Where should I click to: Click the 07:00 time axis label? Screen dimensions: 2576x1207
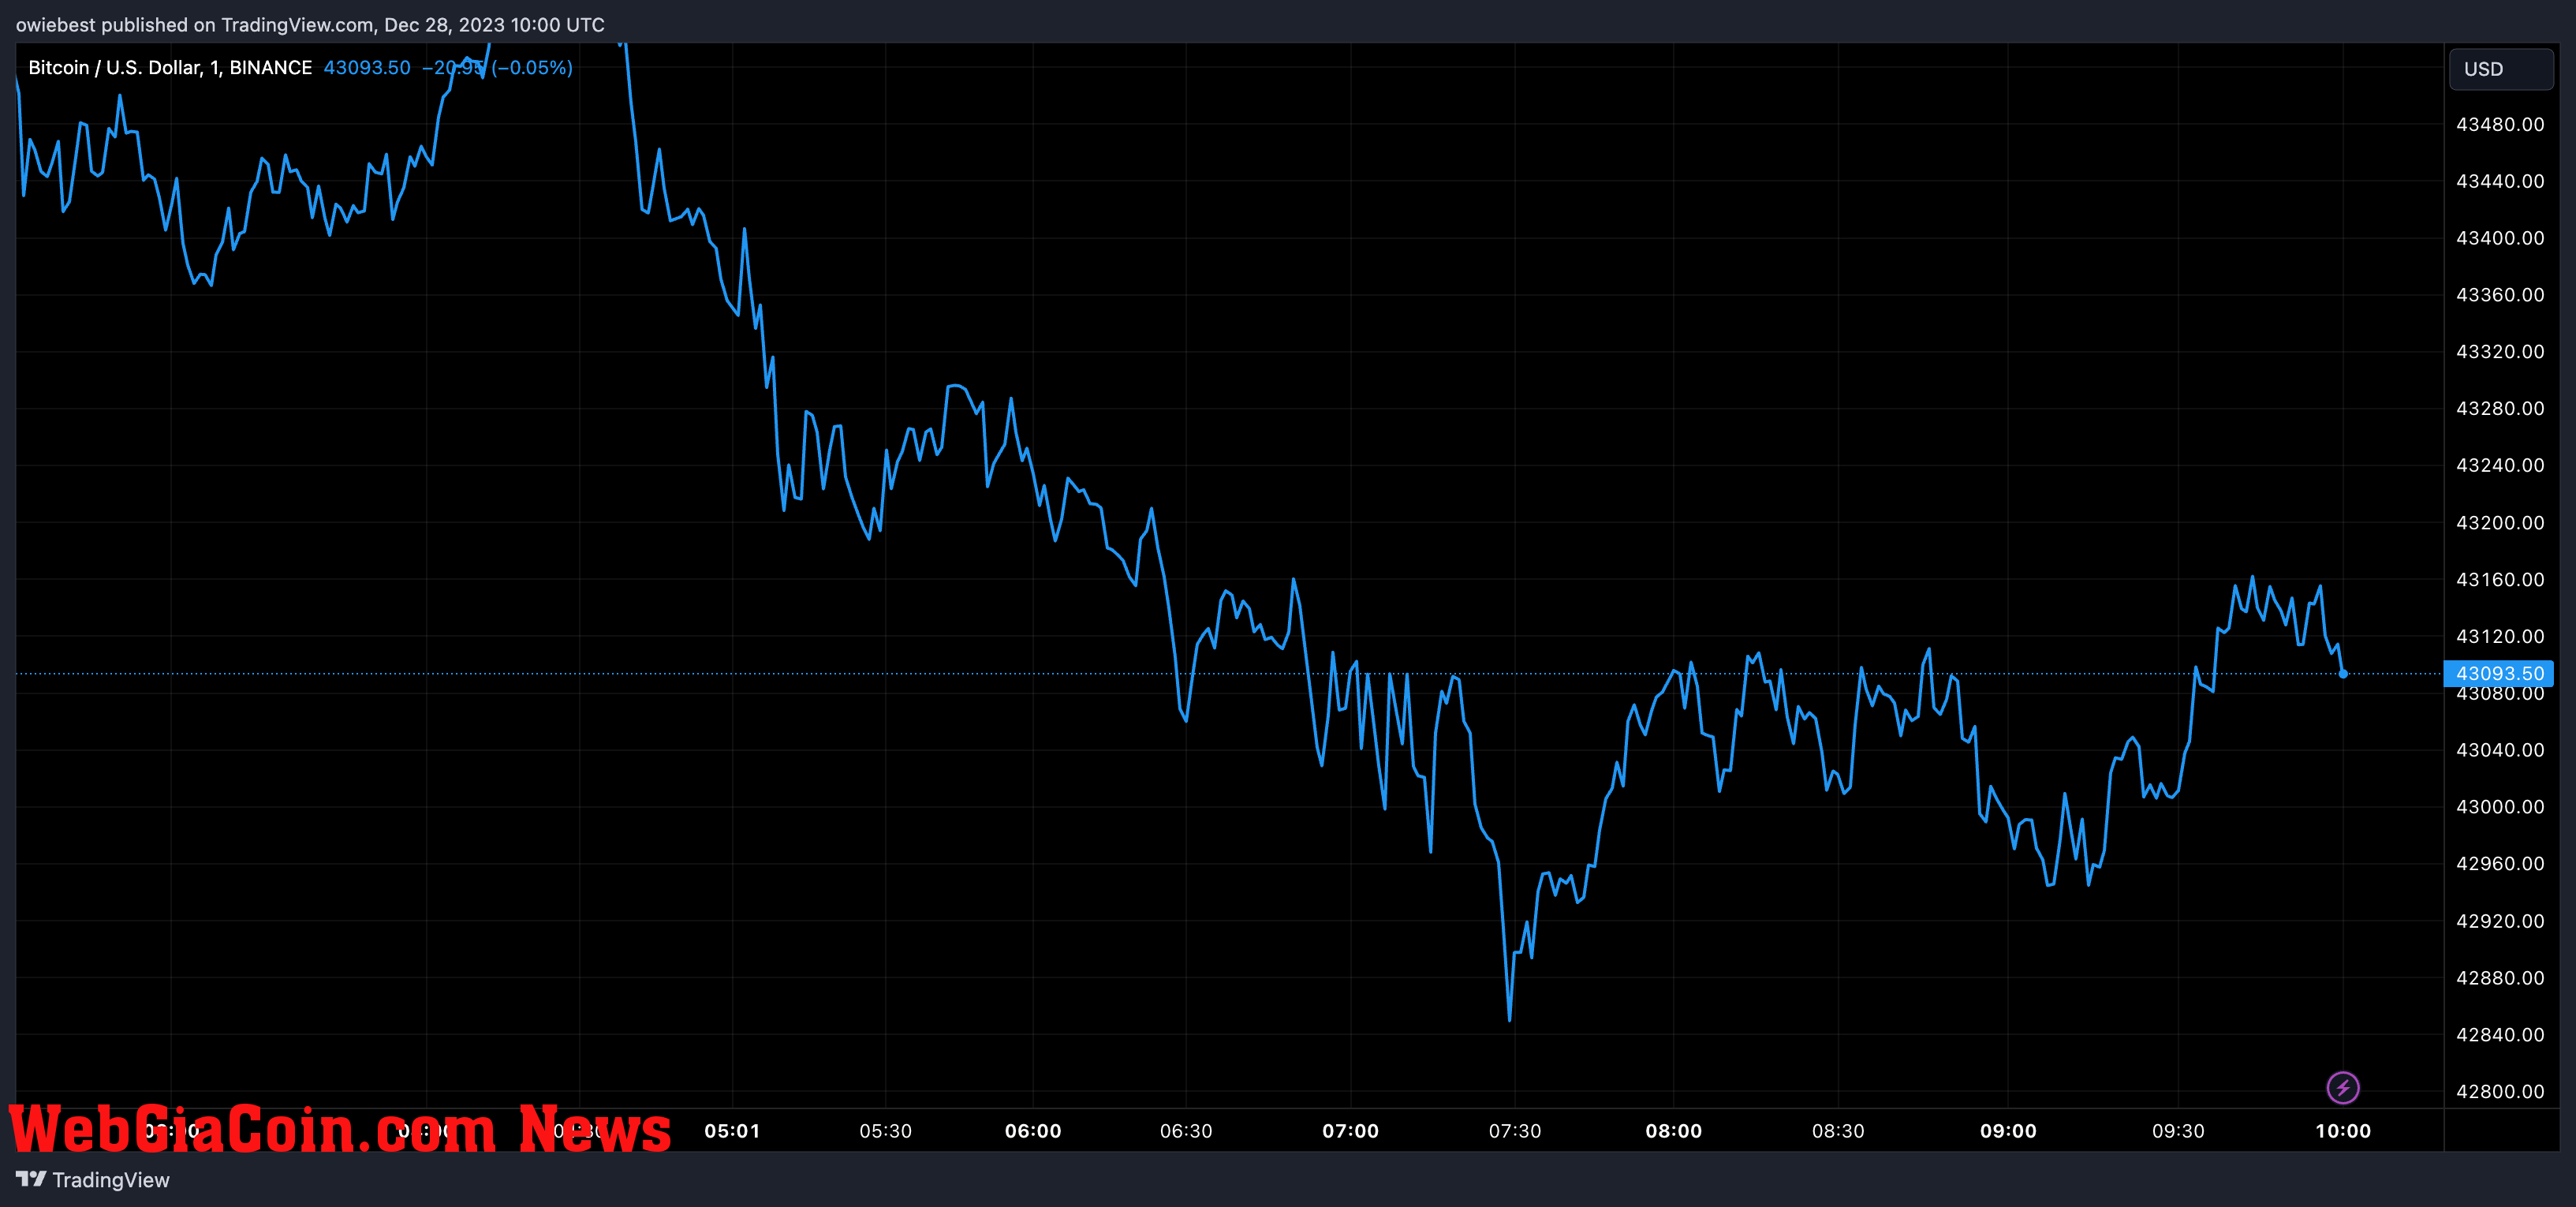click(1350, 1131)
